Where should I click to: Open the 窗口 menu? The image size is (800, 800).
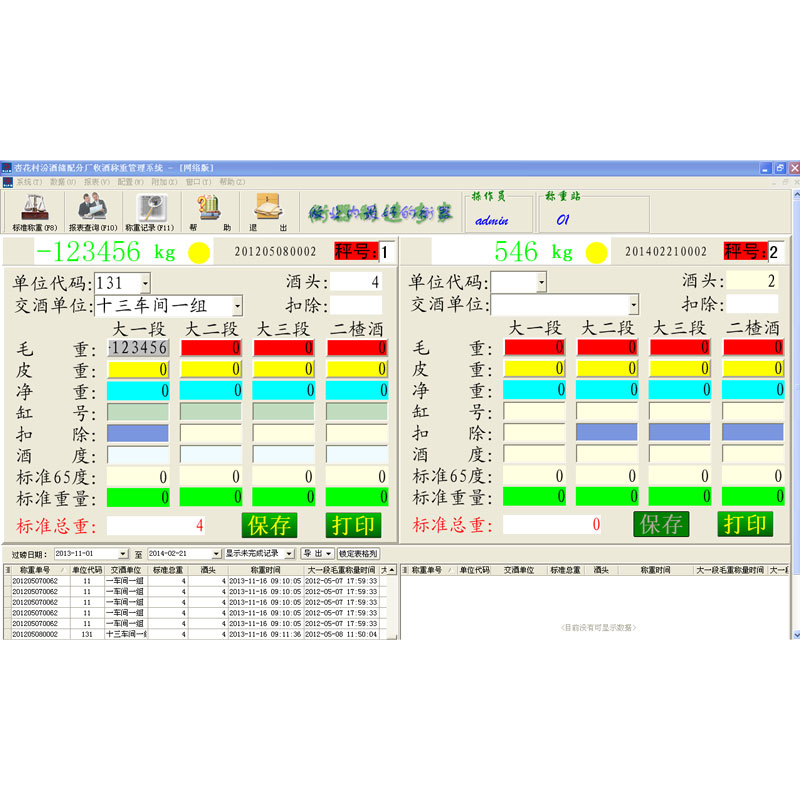pyautogui.click(x=198, y=182)
